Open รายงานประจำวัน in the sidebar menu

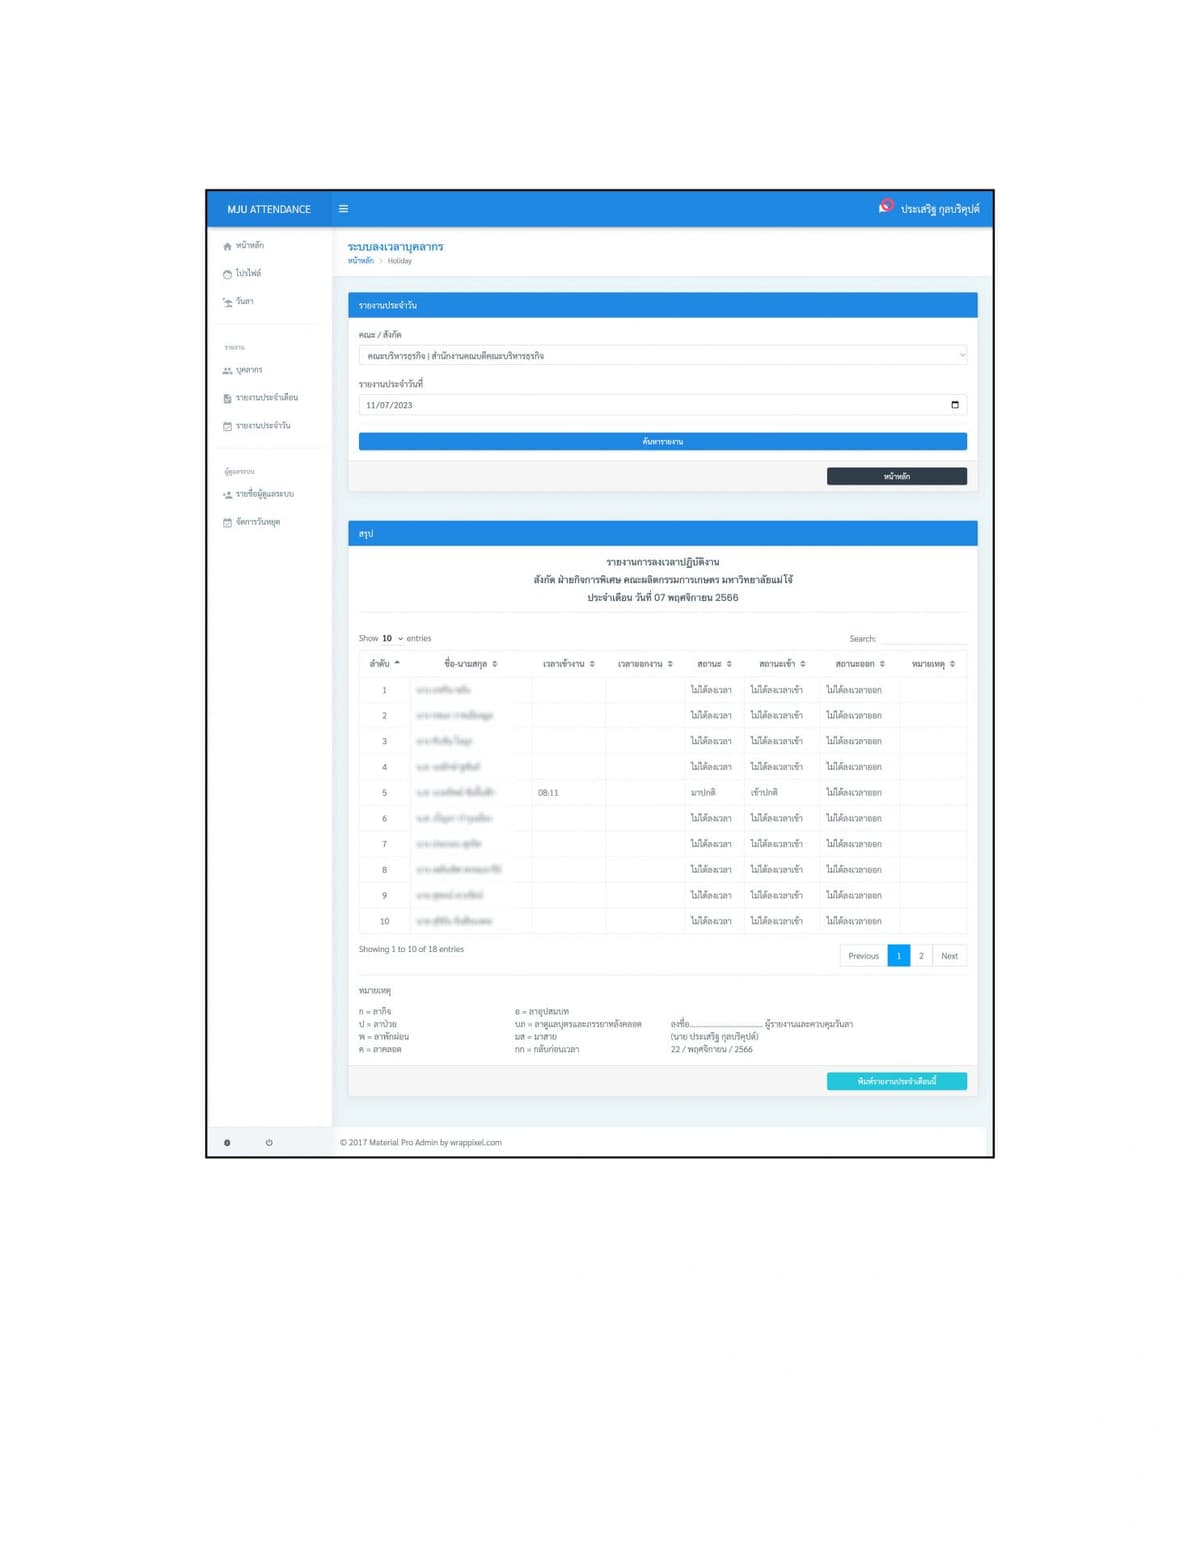[x=263, y=426]
